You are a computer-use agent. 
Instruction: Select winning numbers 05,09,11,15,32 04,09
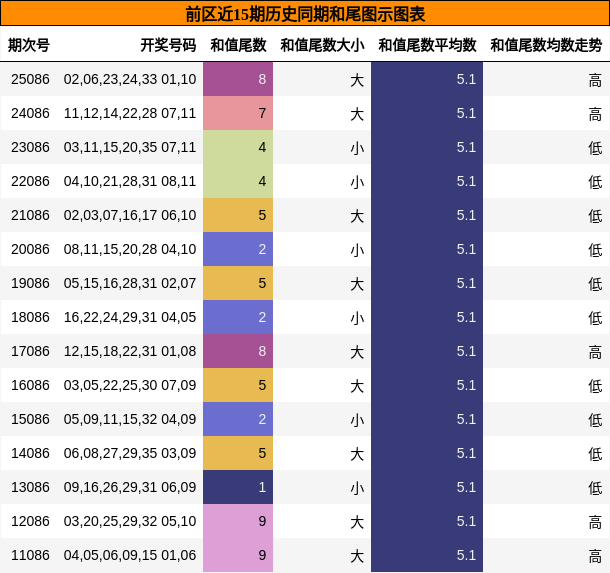tap(130, 419)
